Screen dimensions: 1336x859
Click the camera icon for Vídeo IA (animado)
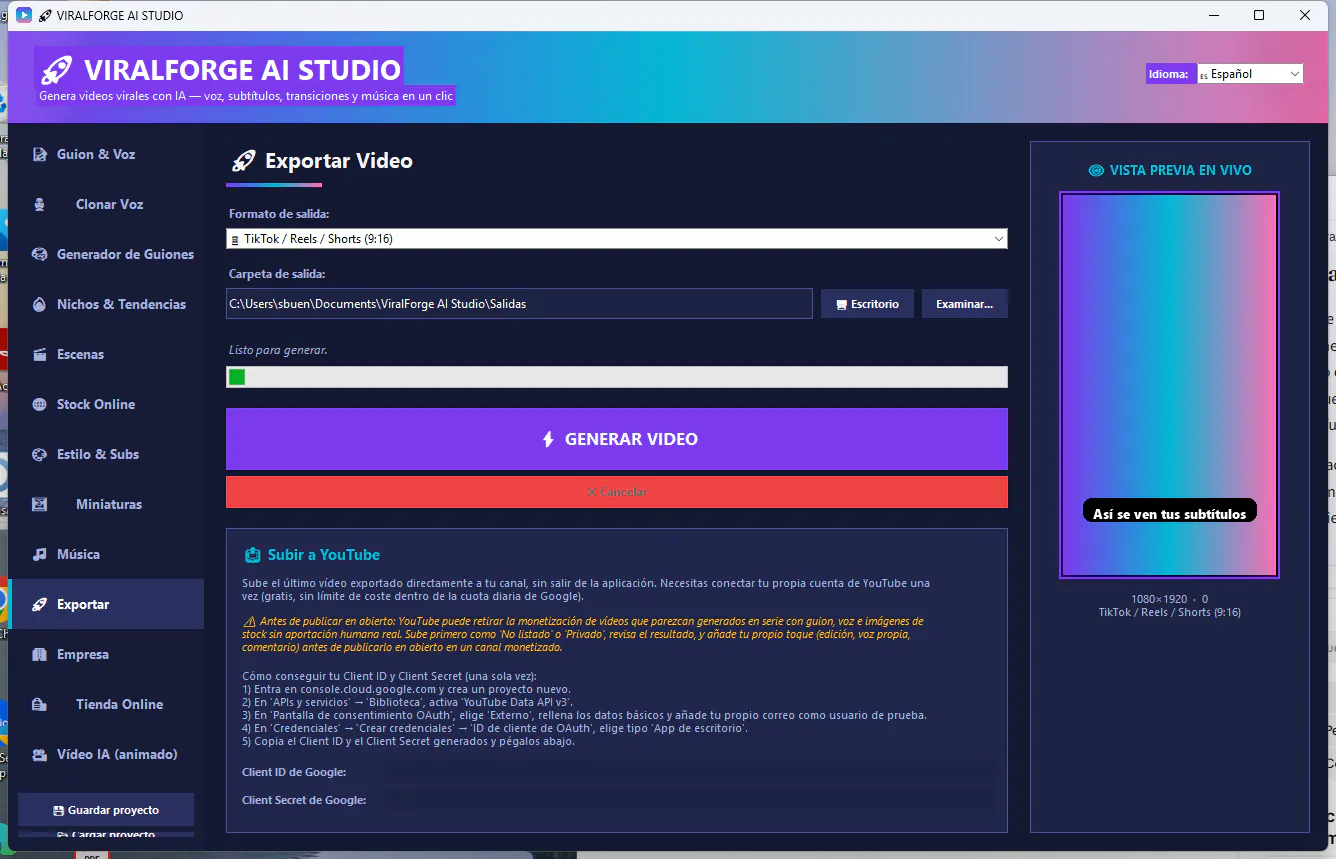(40, 754)
